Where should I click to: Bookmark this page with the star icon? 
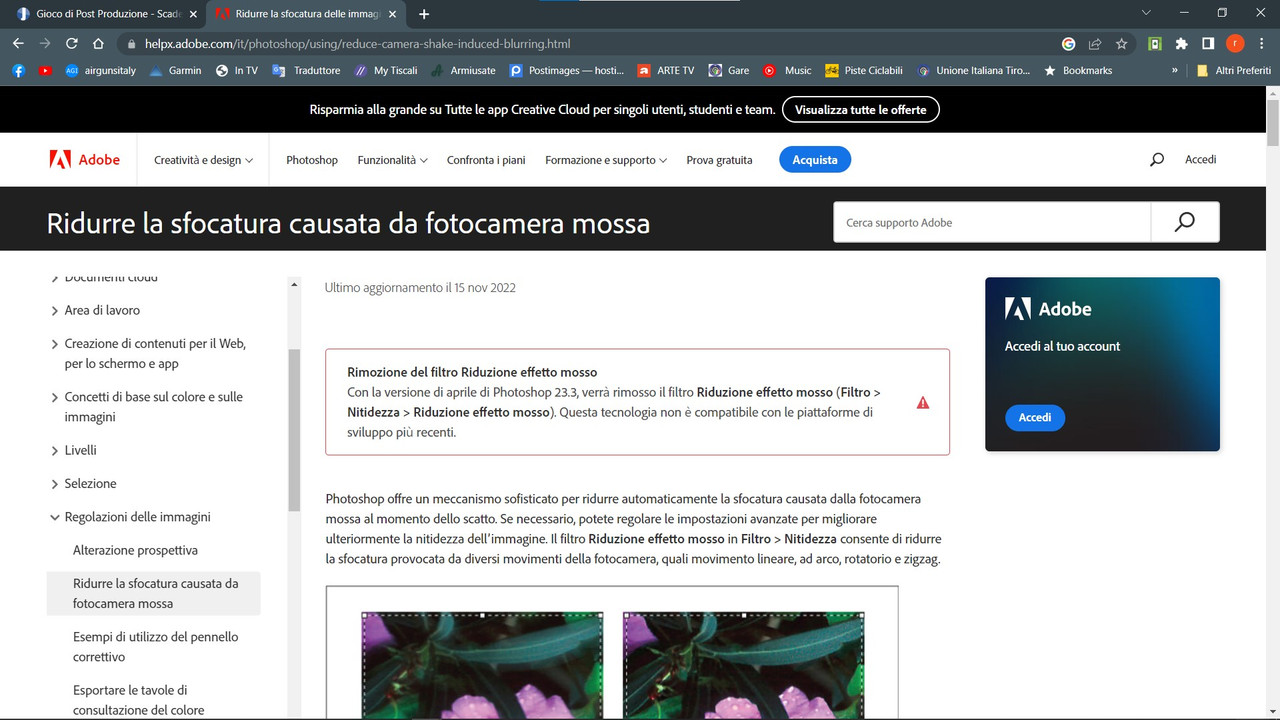[1122, 44]
